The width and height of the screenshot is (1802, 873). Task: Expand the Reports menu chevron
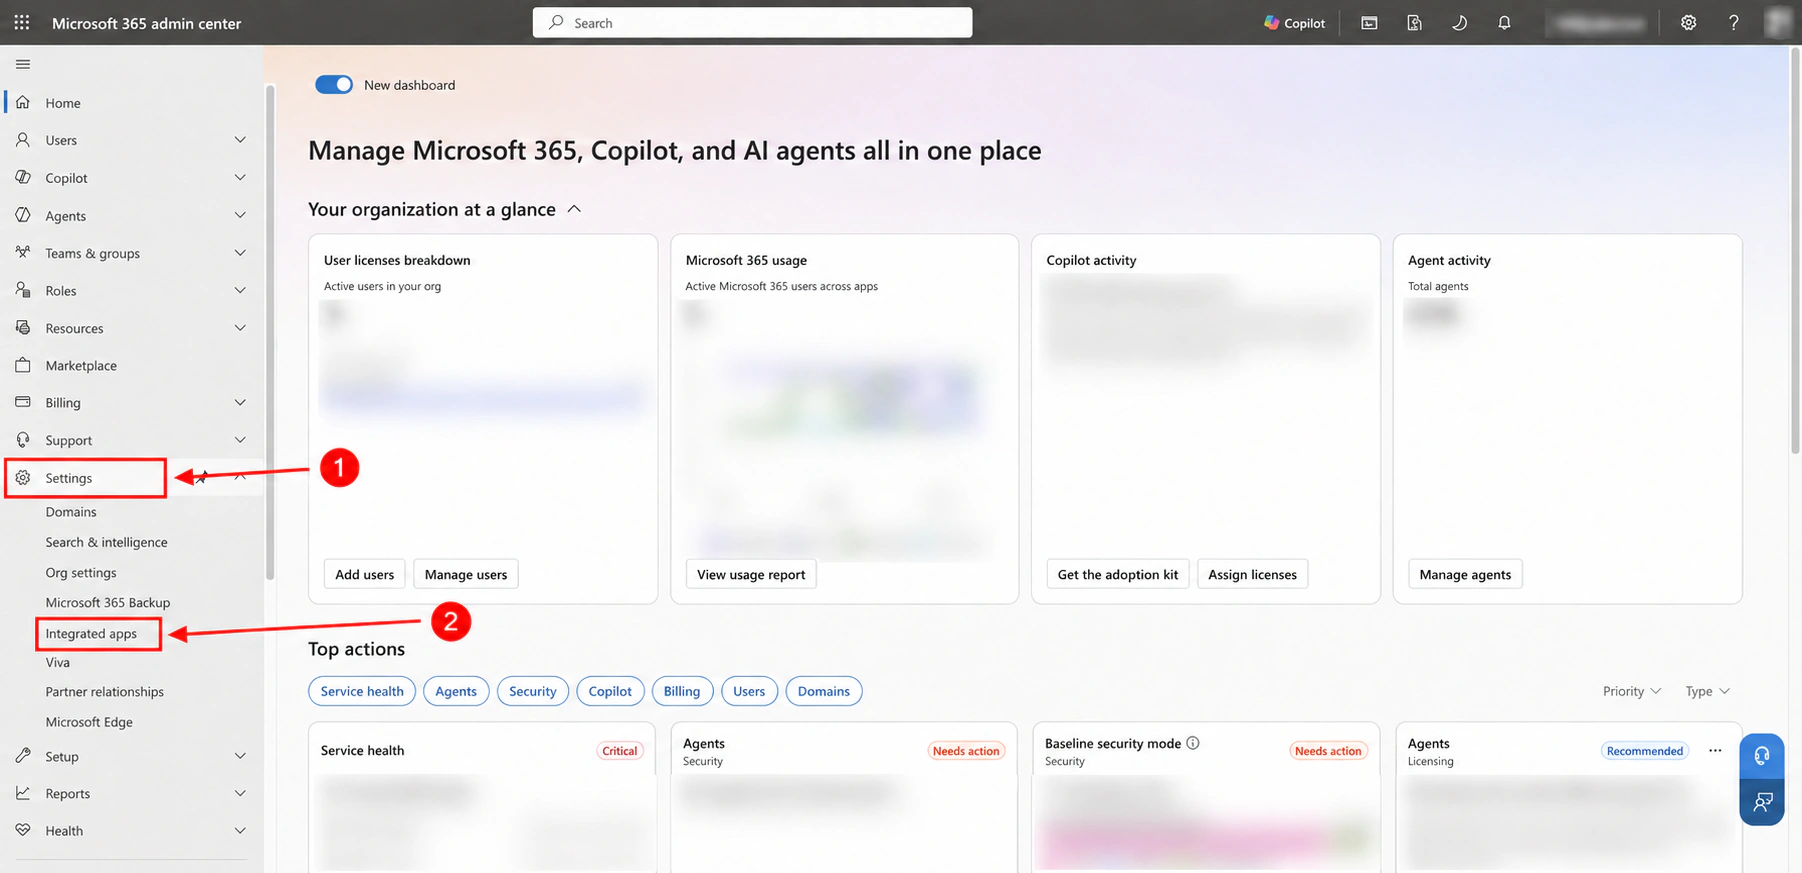pos(240,793)
